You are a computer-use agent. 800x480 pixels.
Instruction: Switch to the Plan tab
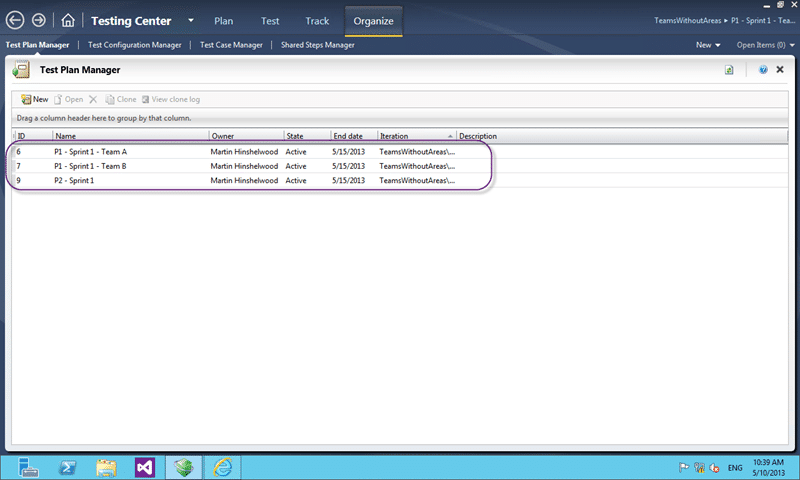click(223, 21)
